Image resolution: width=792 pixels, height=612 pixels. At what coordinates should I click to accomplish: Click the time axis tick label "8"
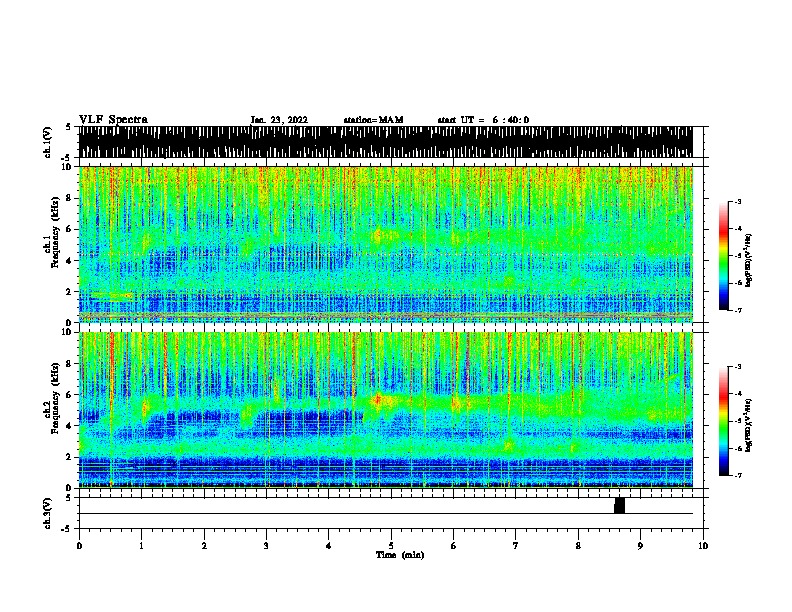pyautogui.click(x=578, y=546)
